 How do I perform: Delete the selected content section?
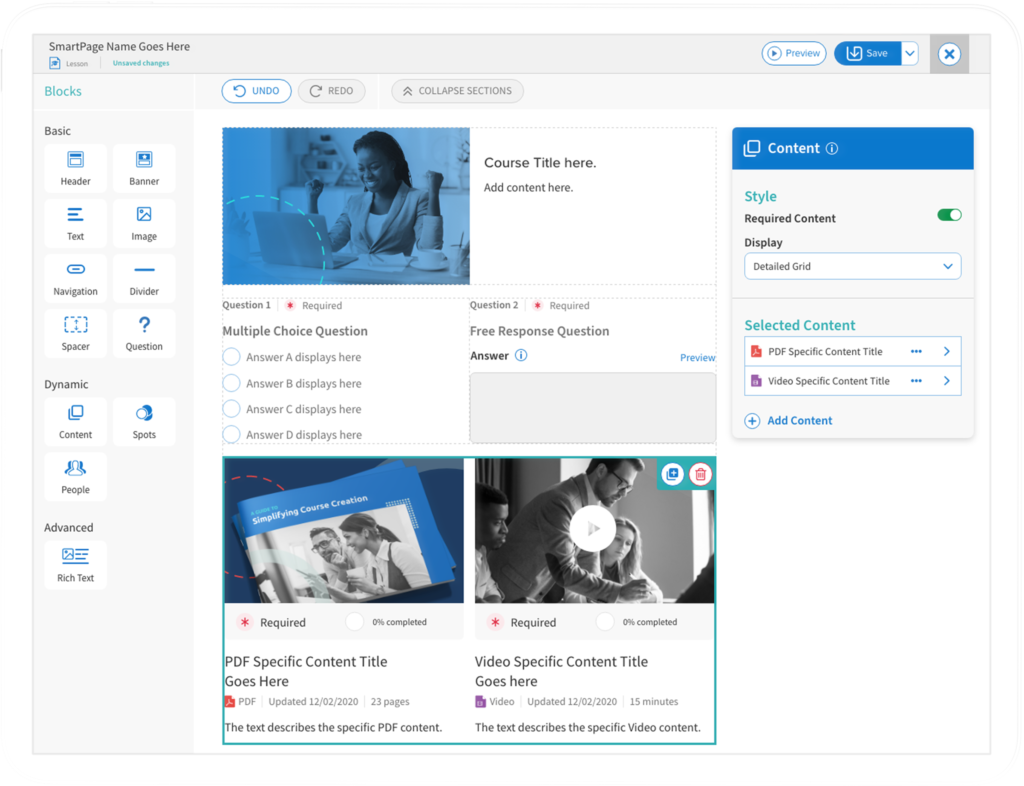[x=700, y=474]
